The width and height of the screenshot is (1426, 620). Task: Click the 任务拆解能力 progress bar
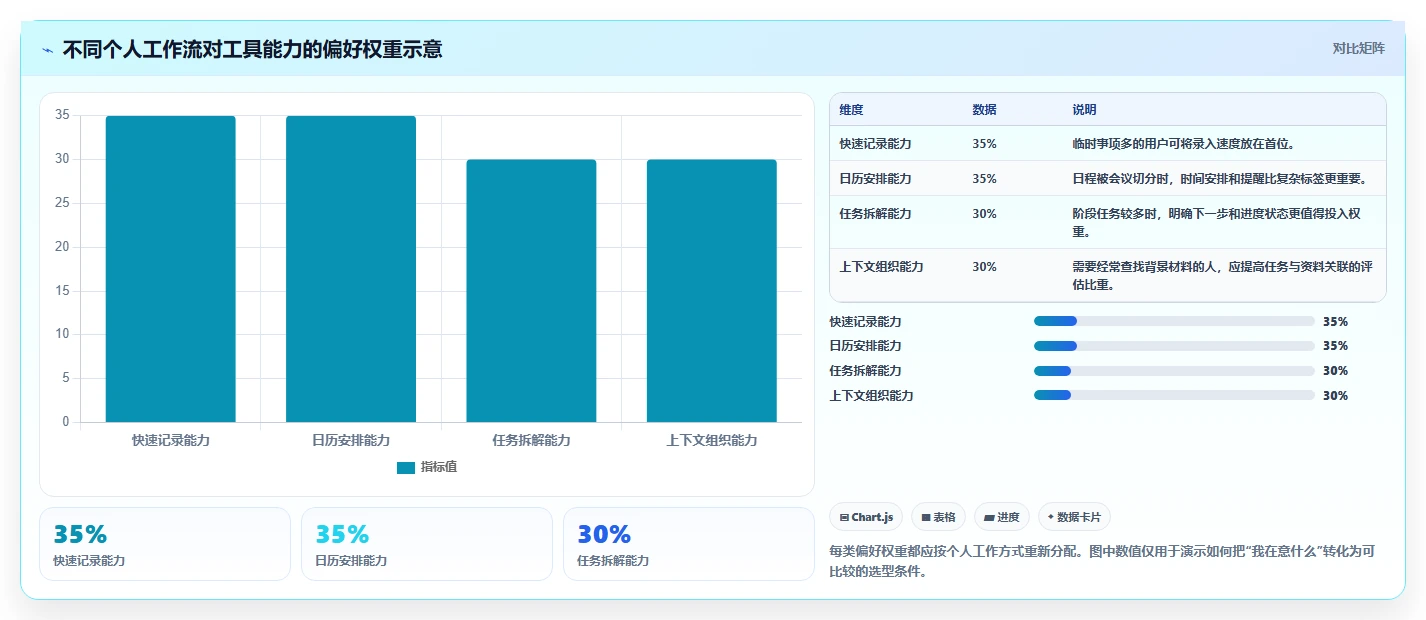point(1174,371)
